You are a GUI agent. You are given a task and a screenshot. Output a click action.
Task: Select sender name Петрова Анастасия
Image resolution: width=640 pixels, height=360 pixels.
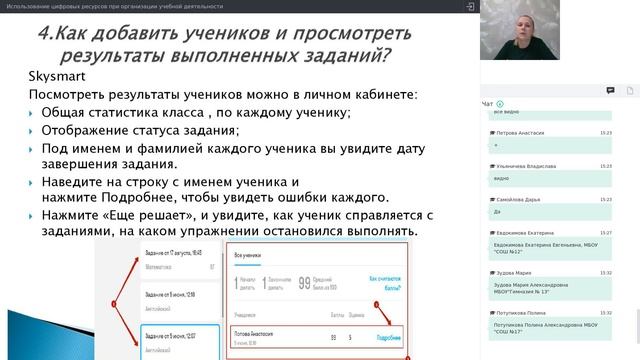pos(520,133)
